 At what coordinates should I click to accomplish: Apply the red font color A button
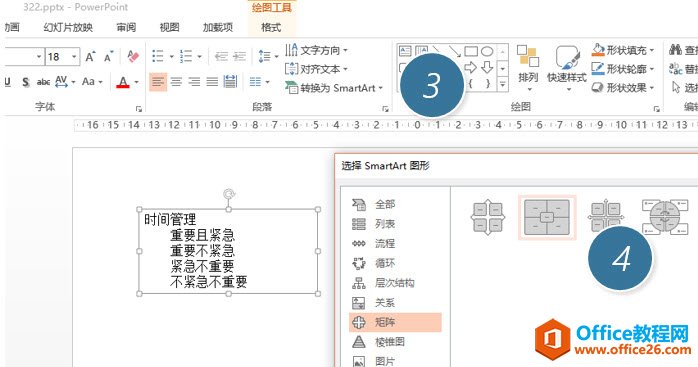[123, 82]
